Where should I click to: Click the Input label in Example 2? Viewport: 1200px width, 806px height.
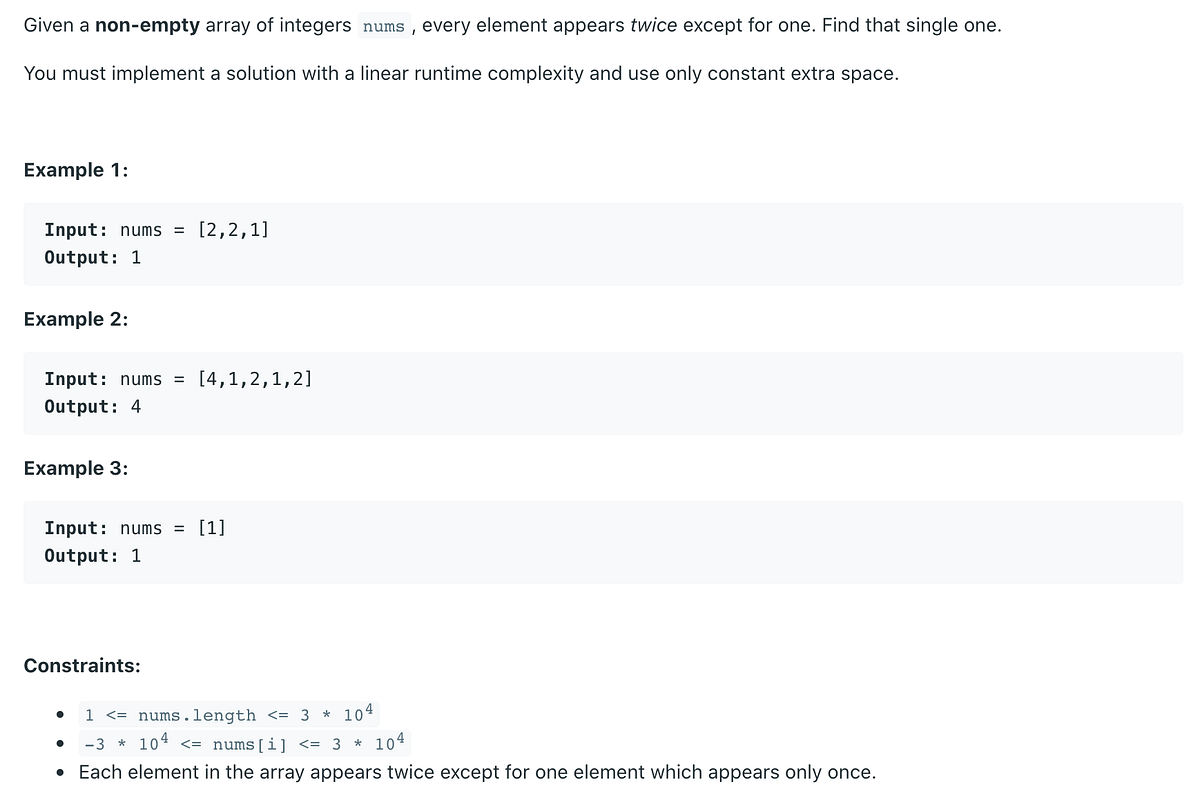coord(77,379)
